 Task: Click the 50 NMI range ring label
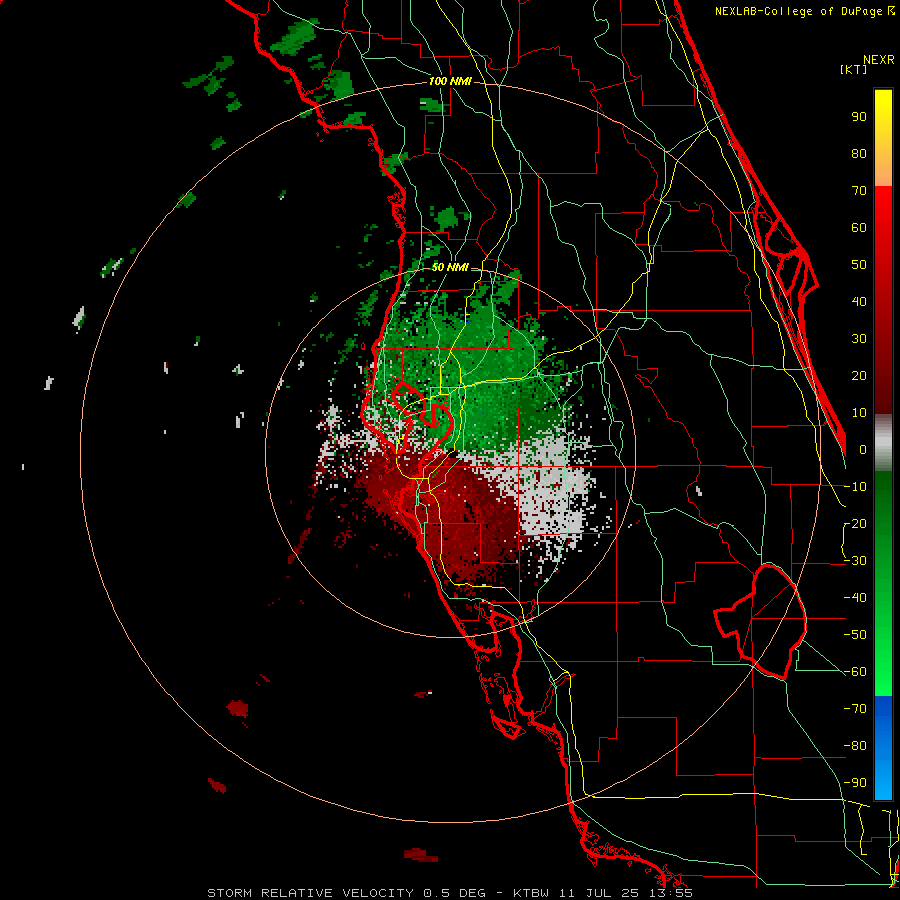[450, 267]
